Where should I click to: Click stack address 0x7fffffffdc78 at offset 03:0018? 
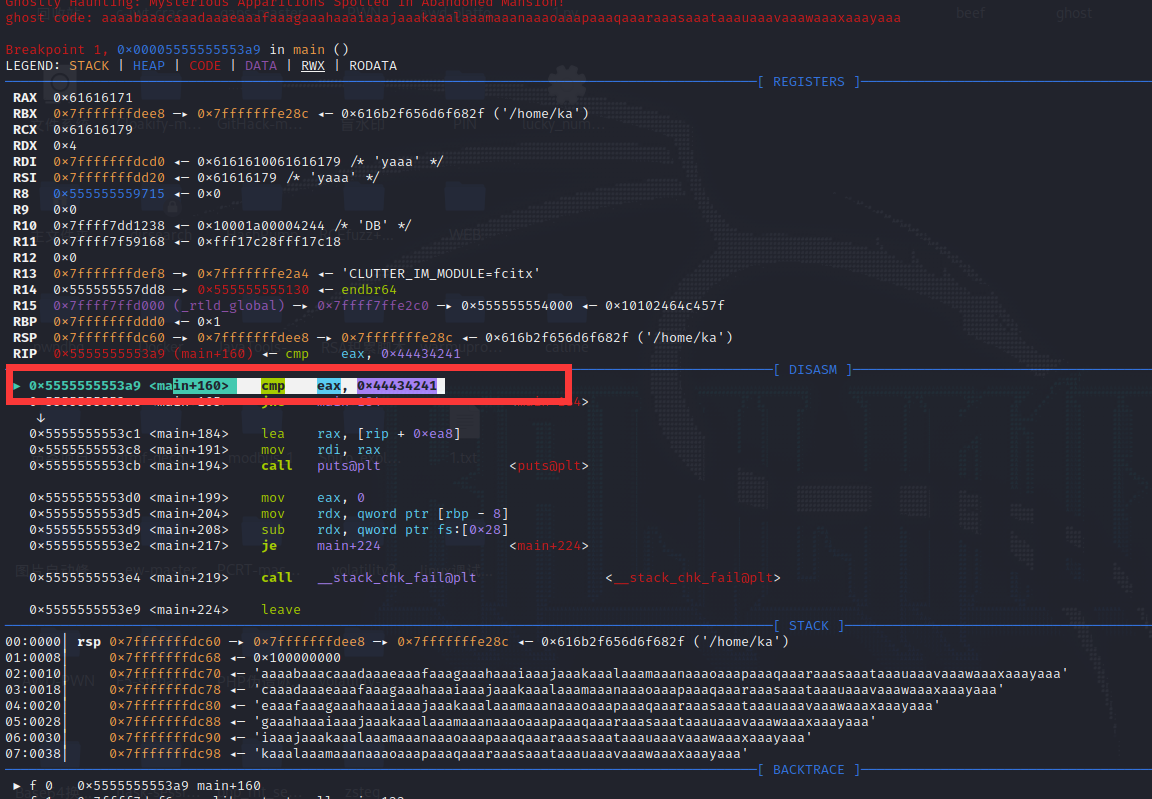point(165,690)
